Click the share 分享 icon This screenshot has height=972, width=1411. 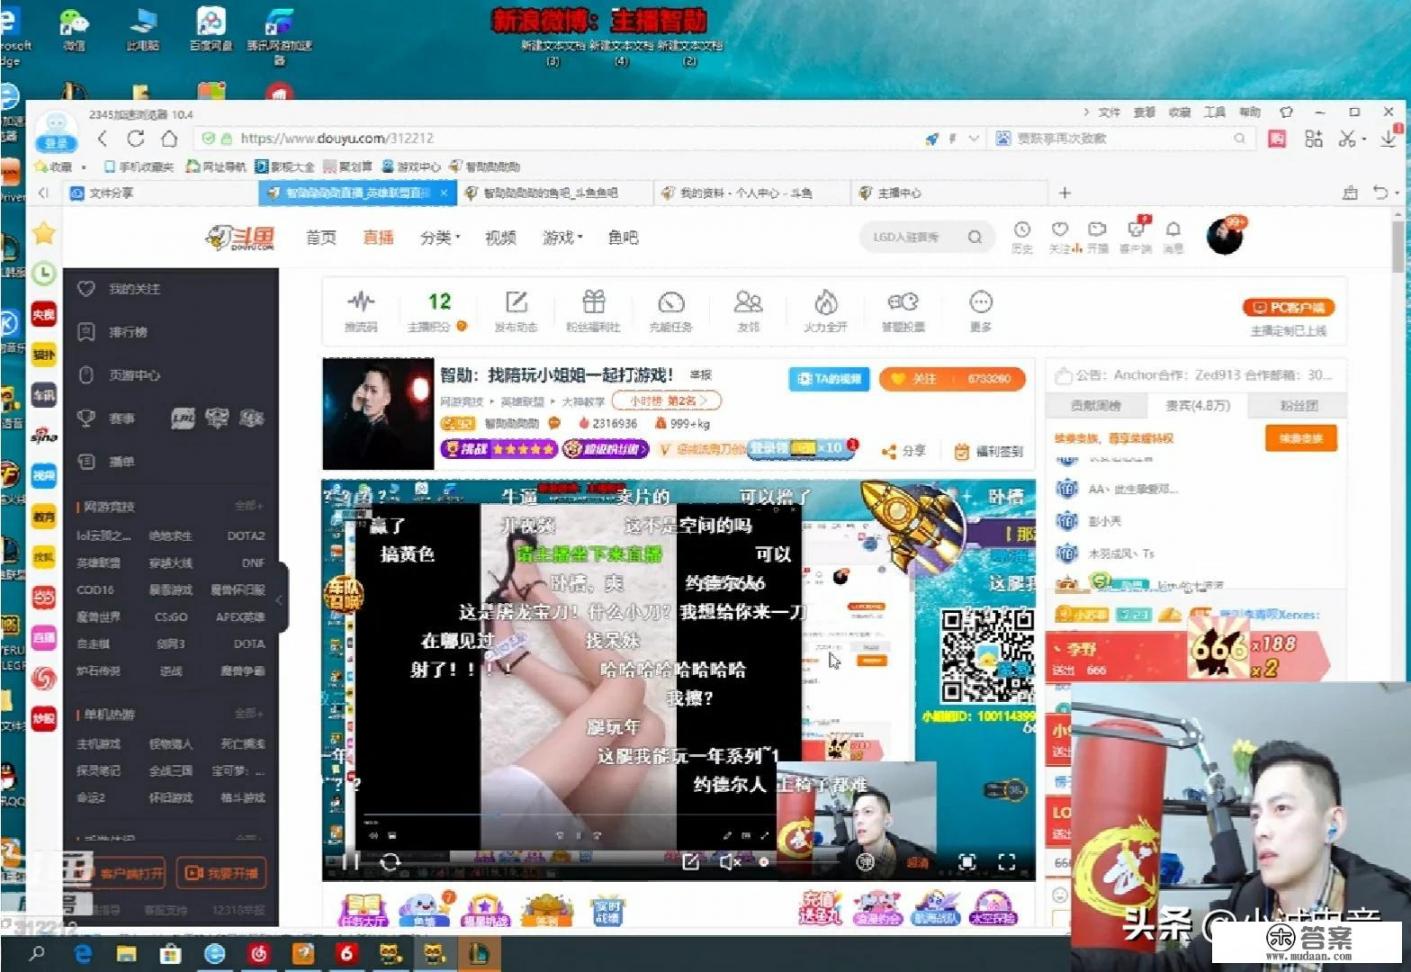point(889,451)
